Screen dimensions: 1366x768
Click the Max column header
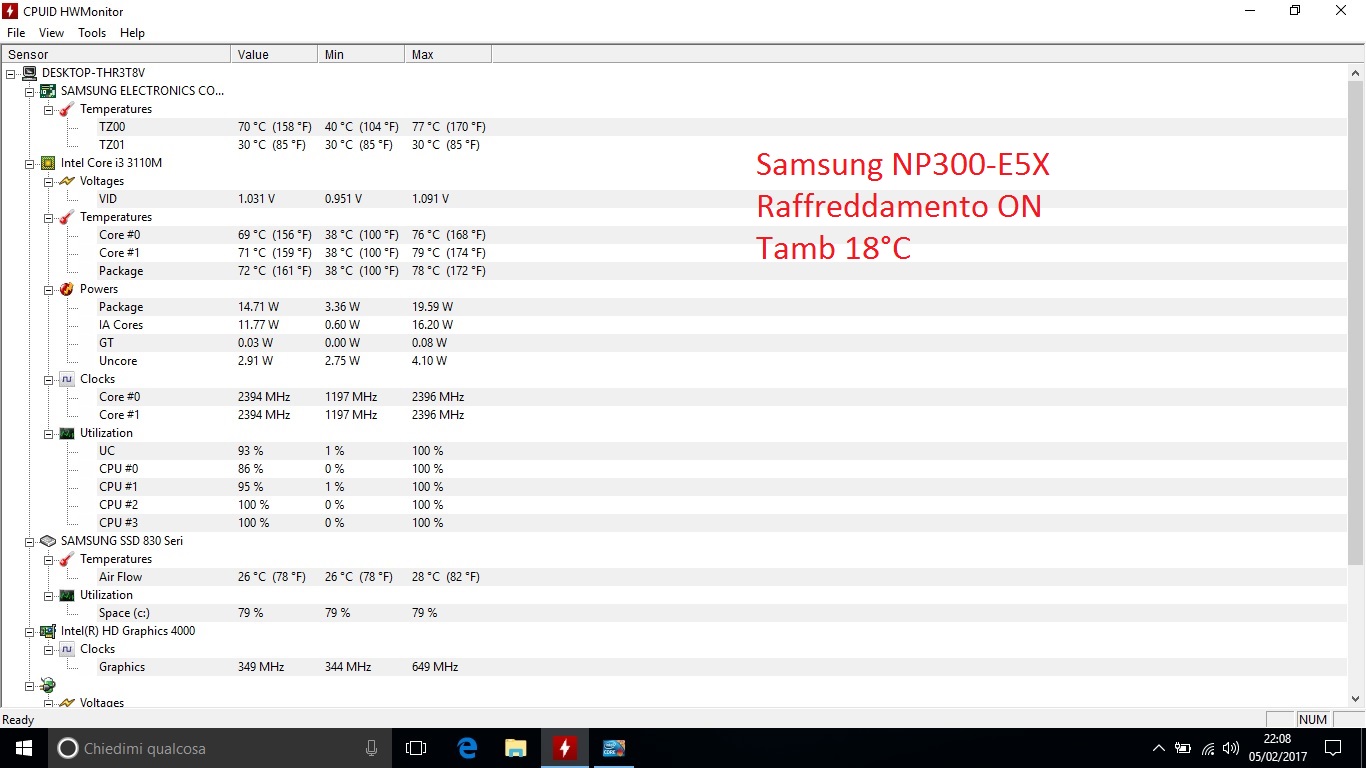(447, 54)
